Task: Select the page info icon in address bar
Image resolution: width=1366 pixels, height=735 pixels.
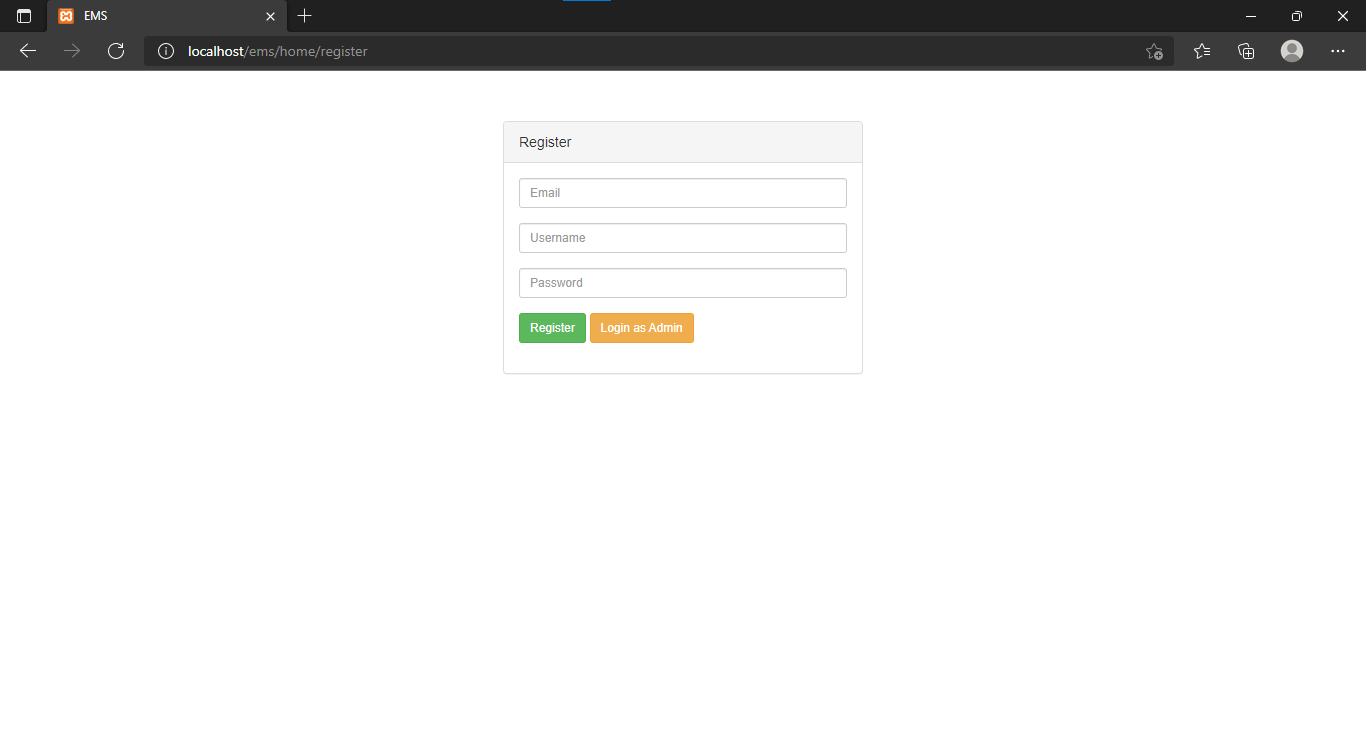Action: (x=166, y=51)
